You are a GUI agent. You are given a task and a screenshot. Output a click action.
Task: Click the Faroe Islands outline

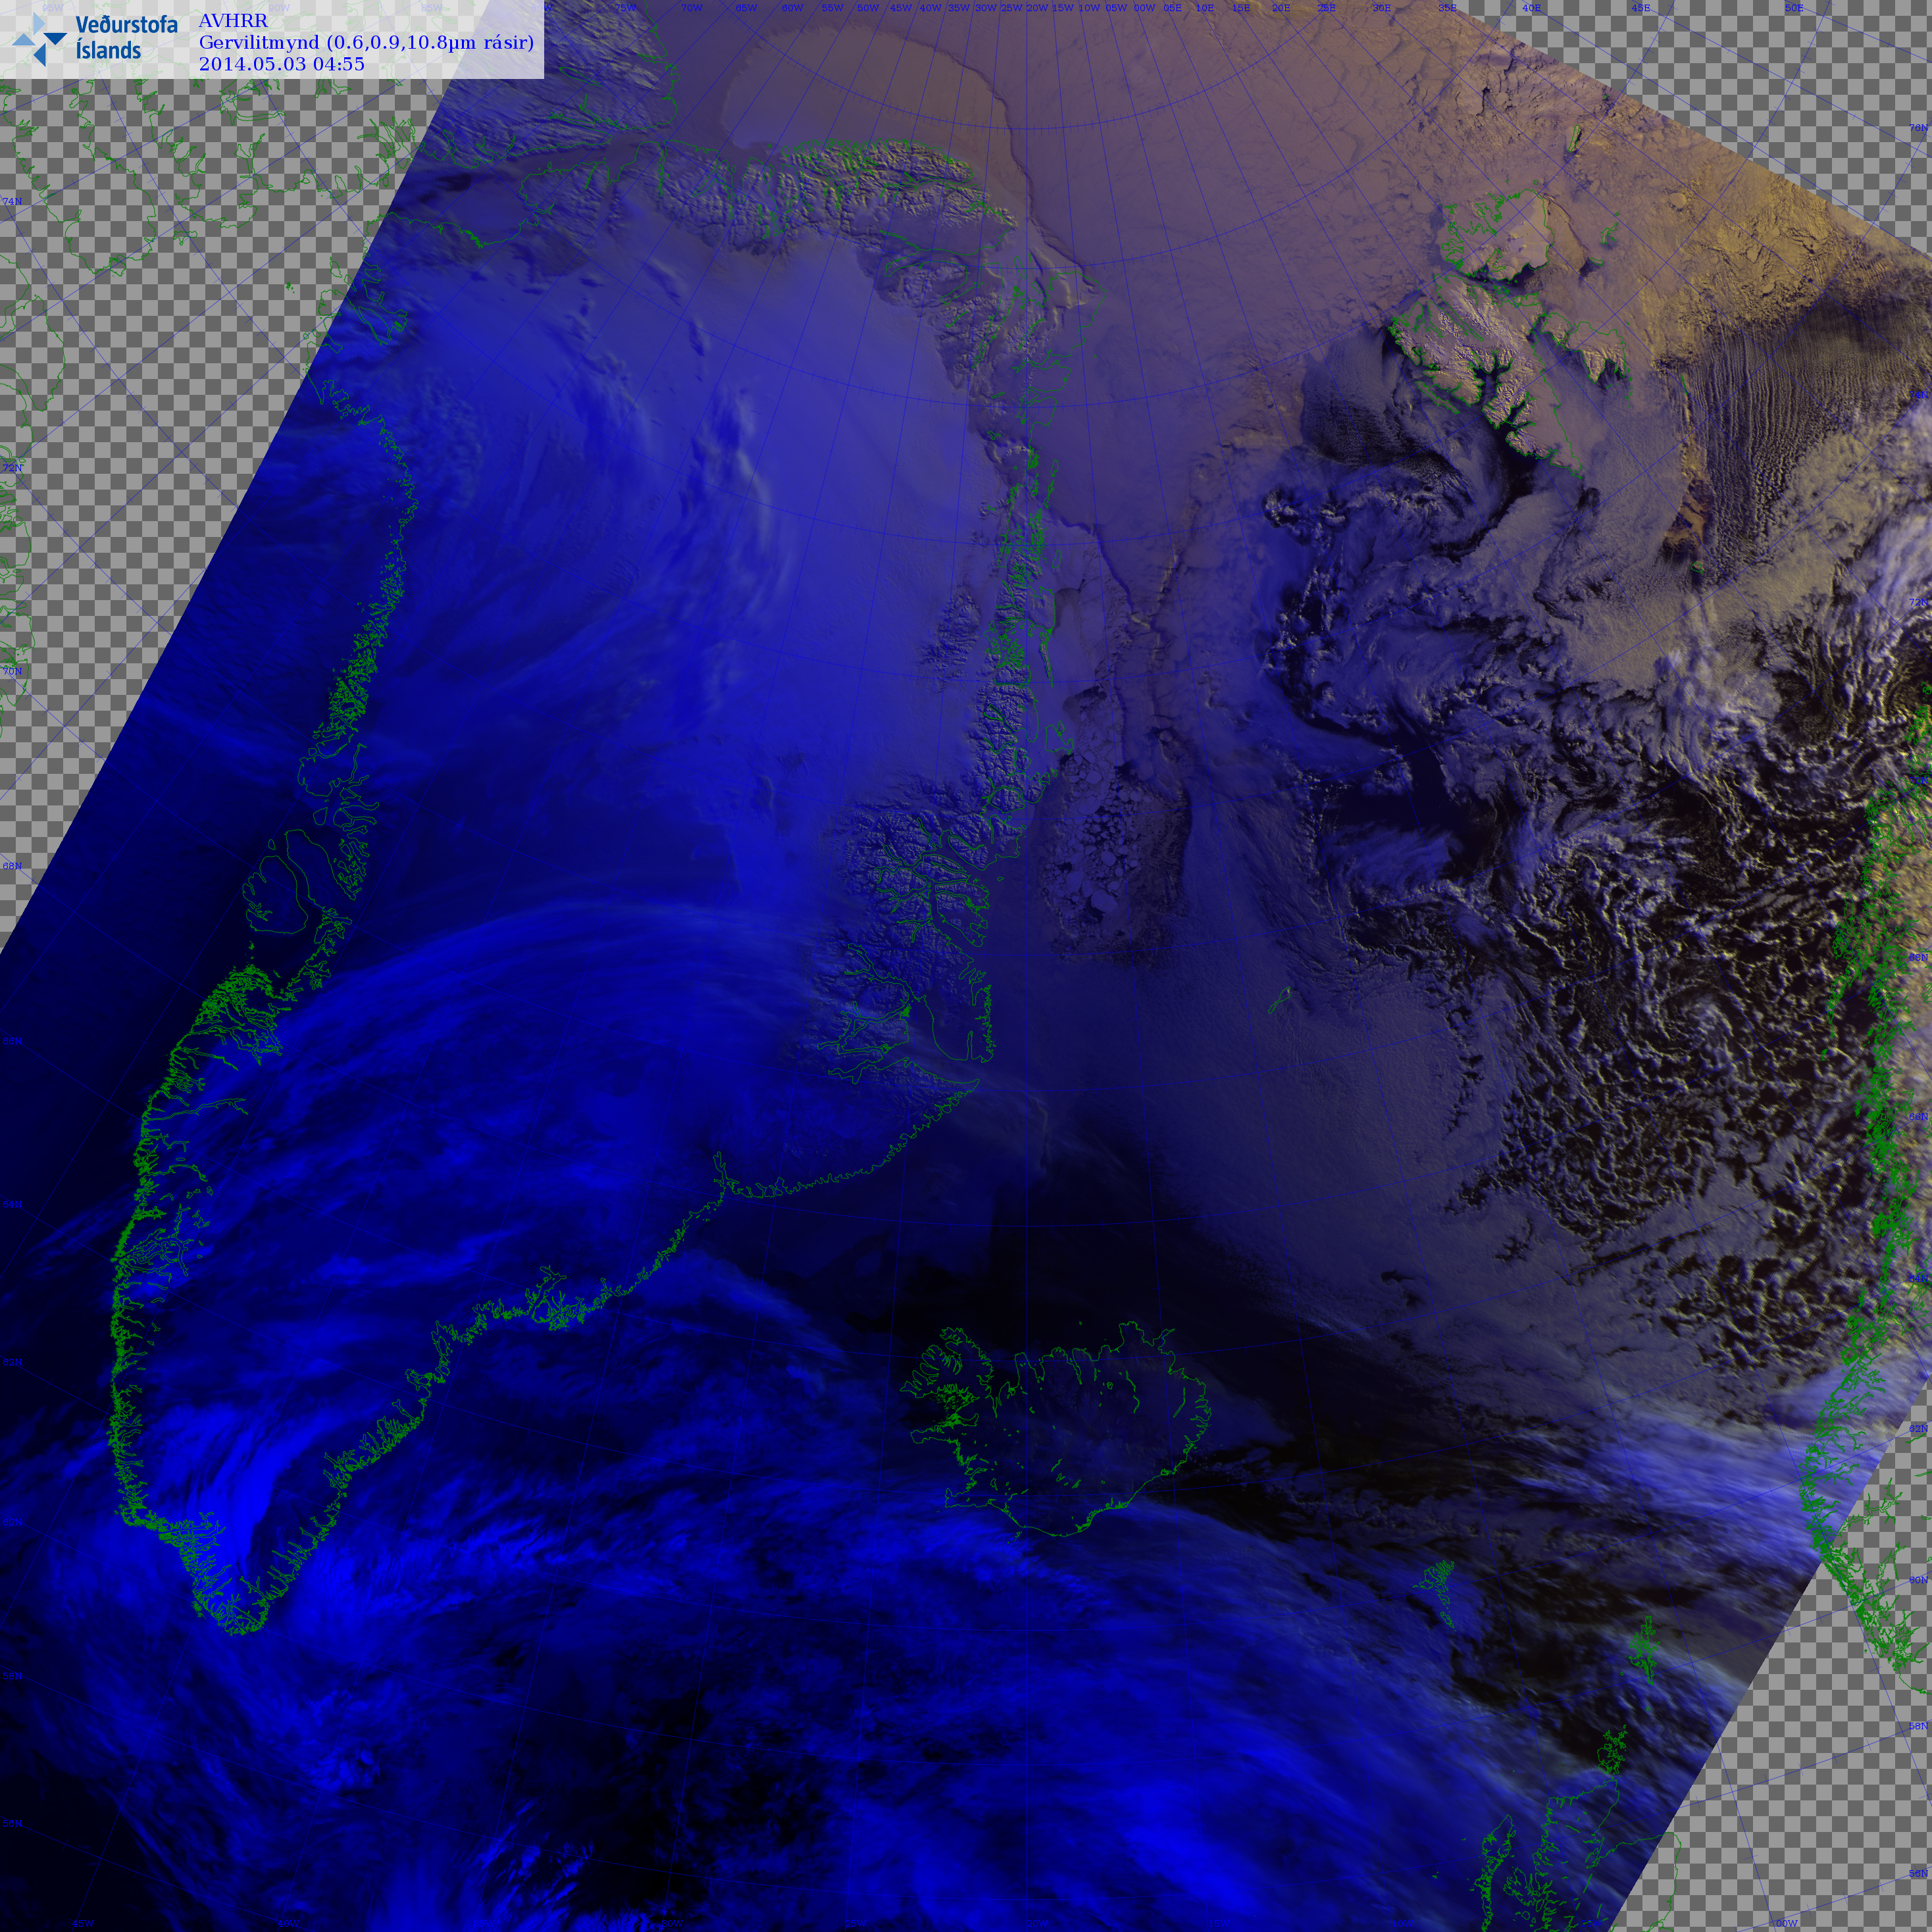1437,1582
